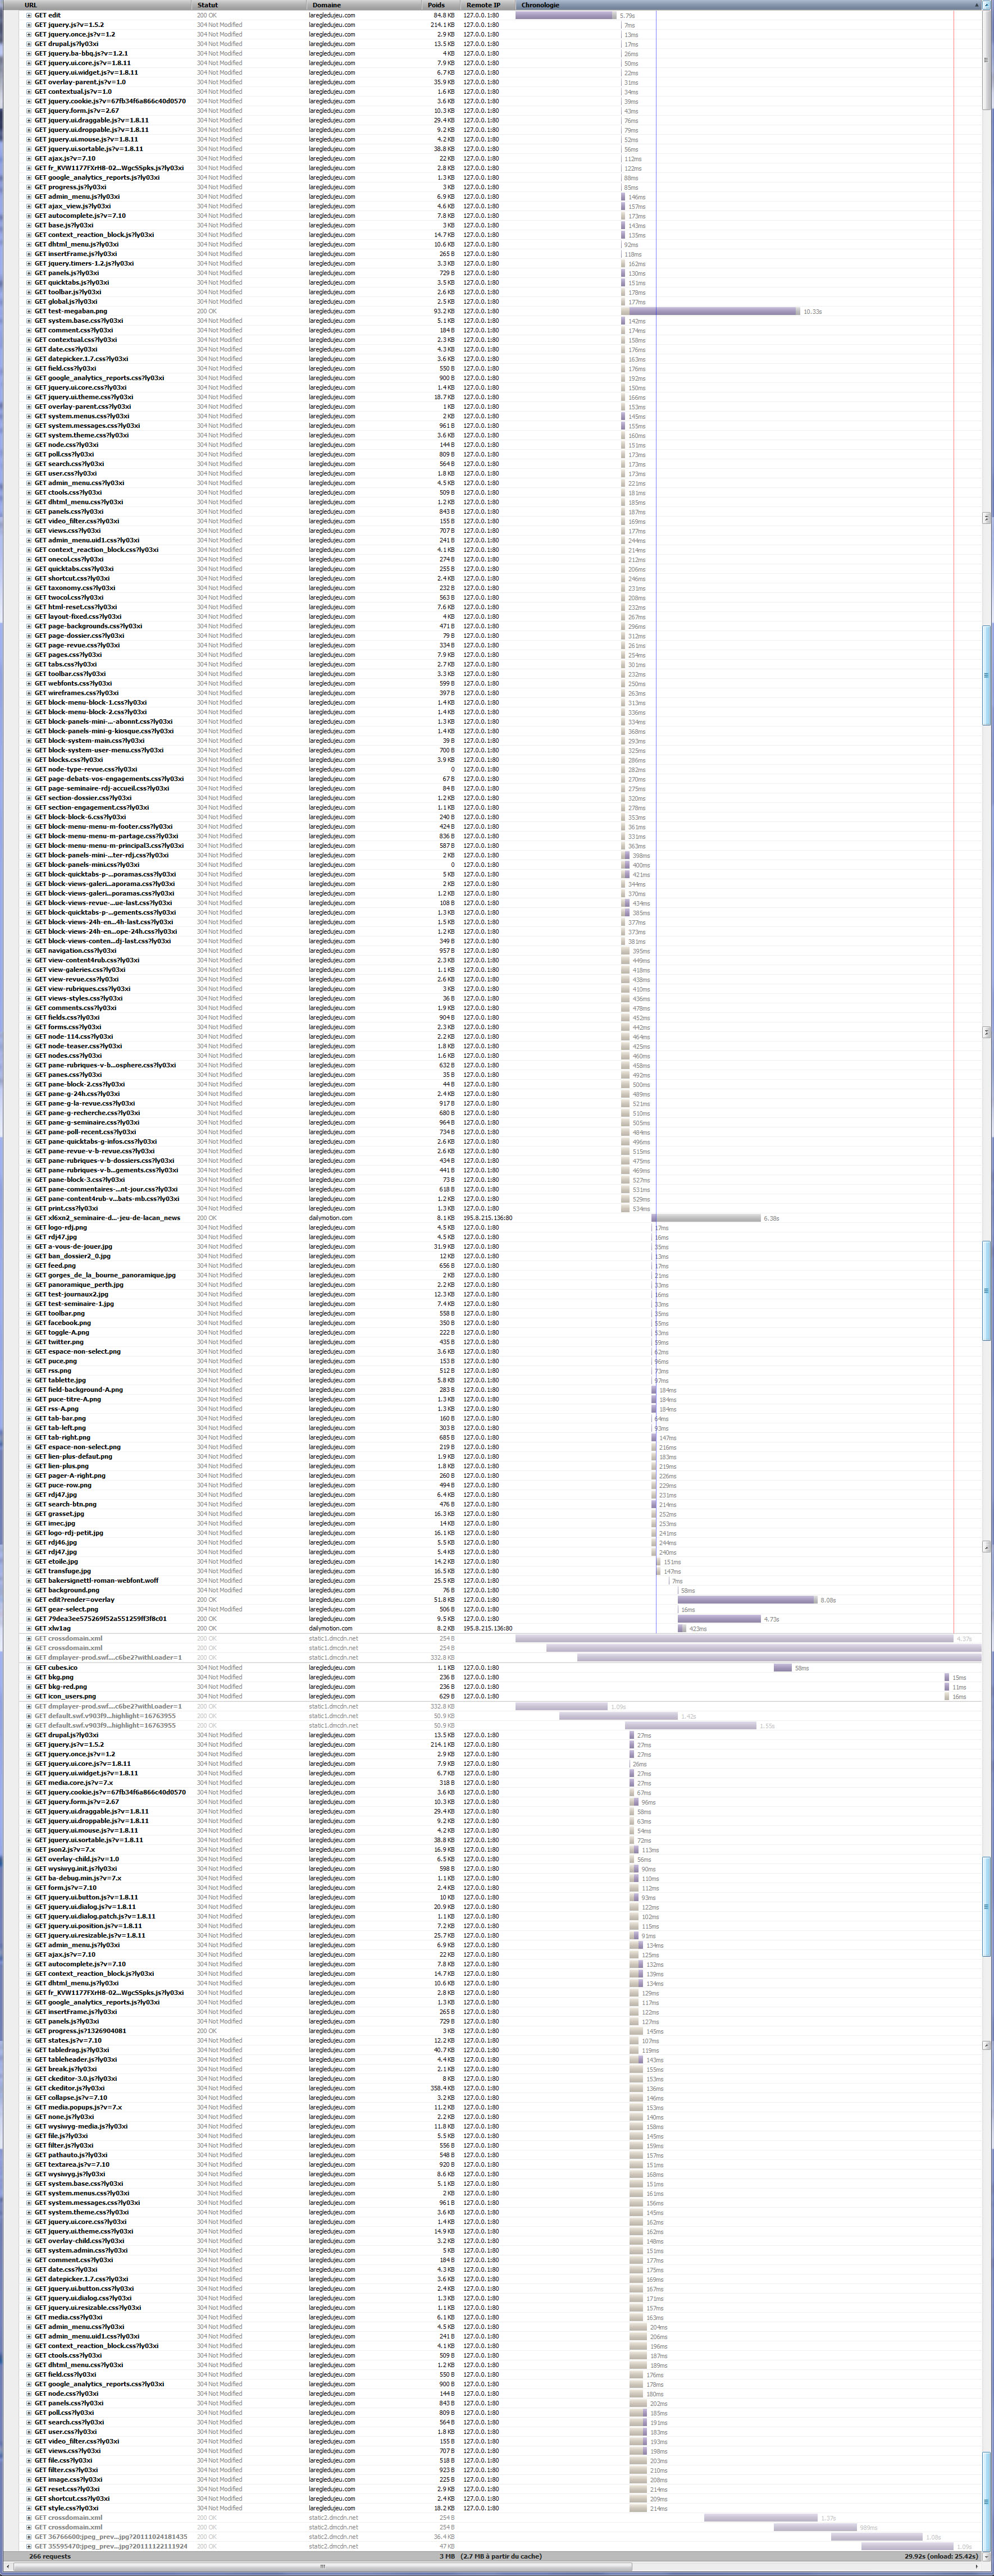Expand the GET edit request row
This screenshot has width=994, height=2576.
tap(28, 15)
